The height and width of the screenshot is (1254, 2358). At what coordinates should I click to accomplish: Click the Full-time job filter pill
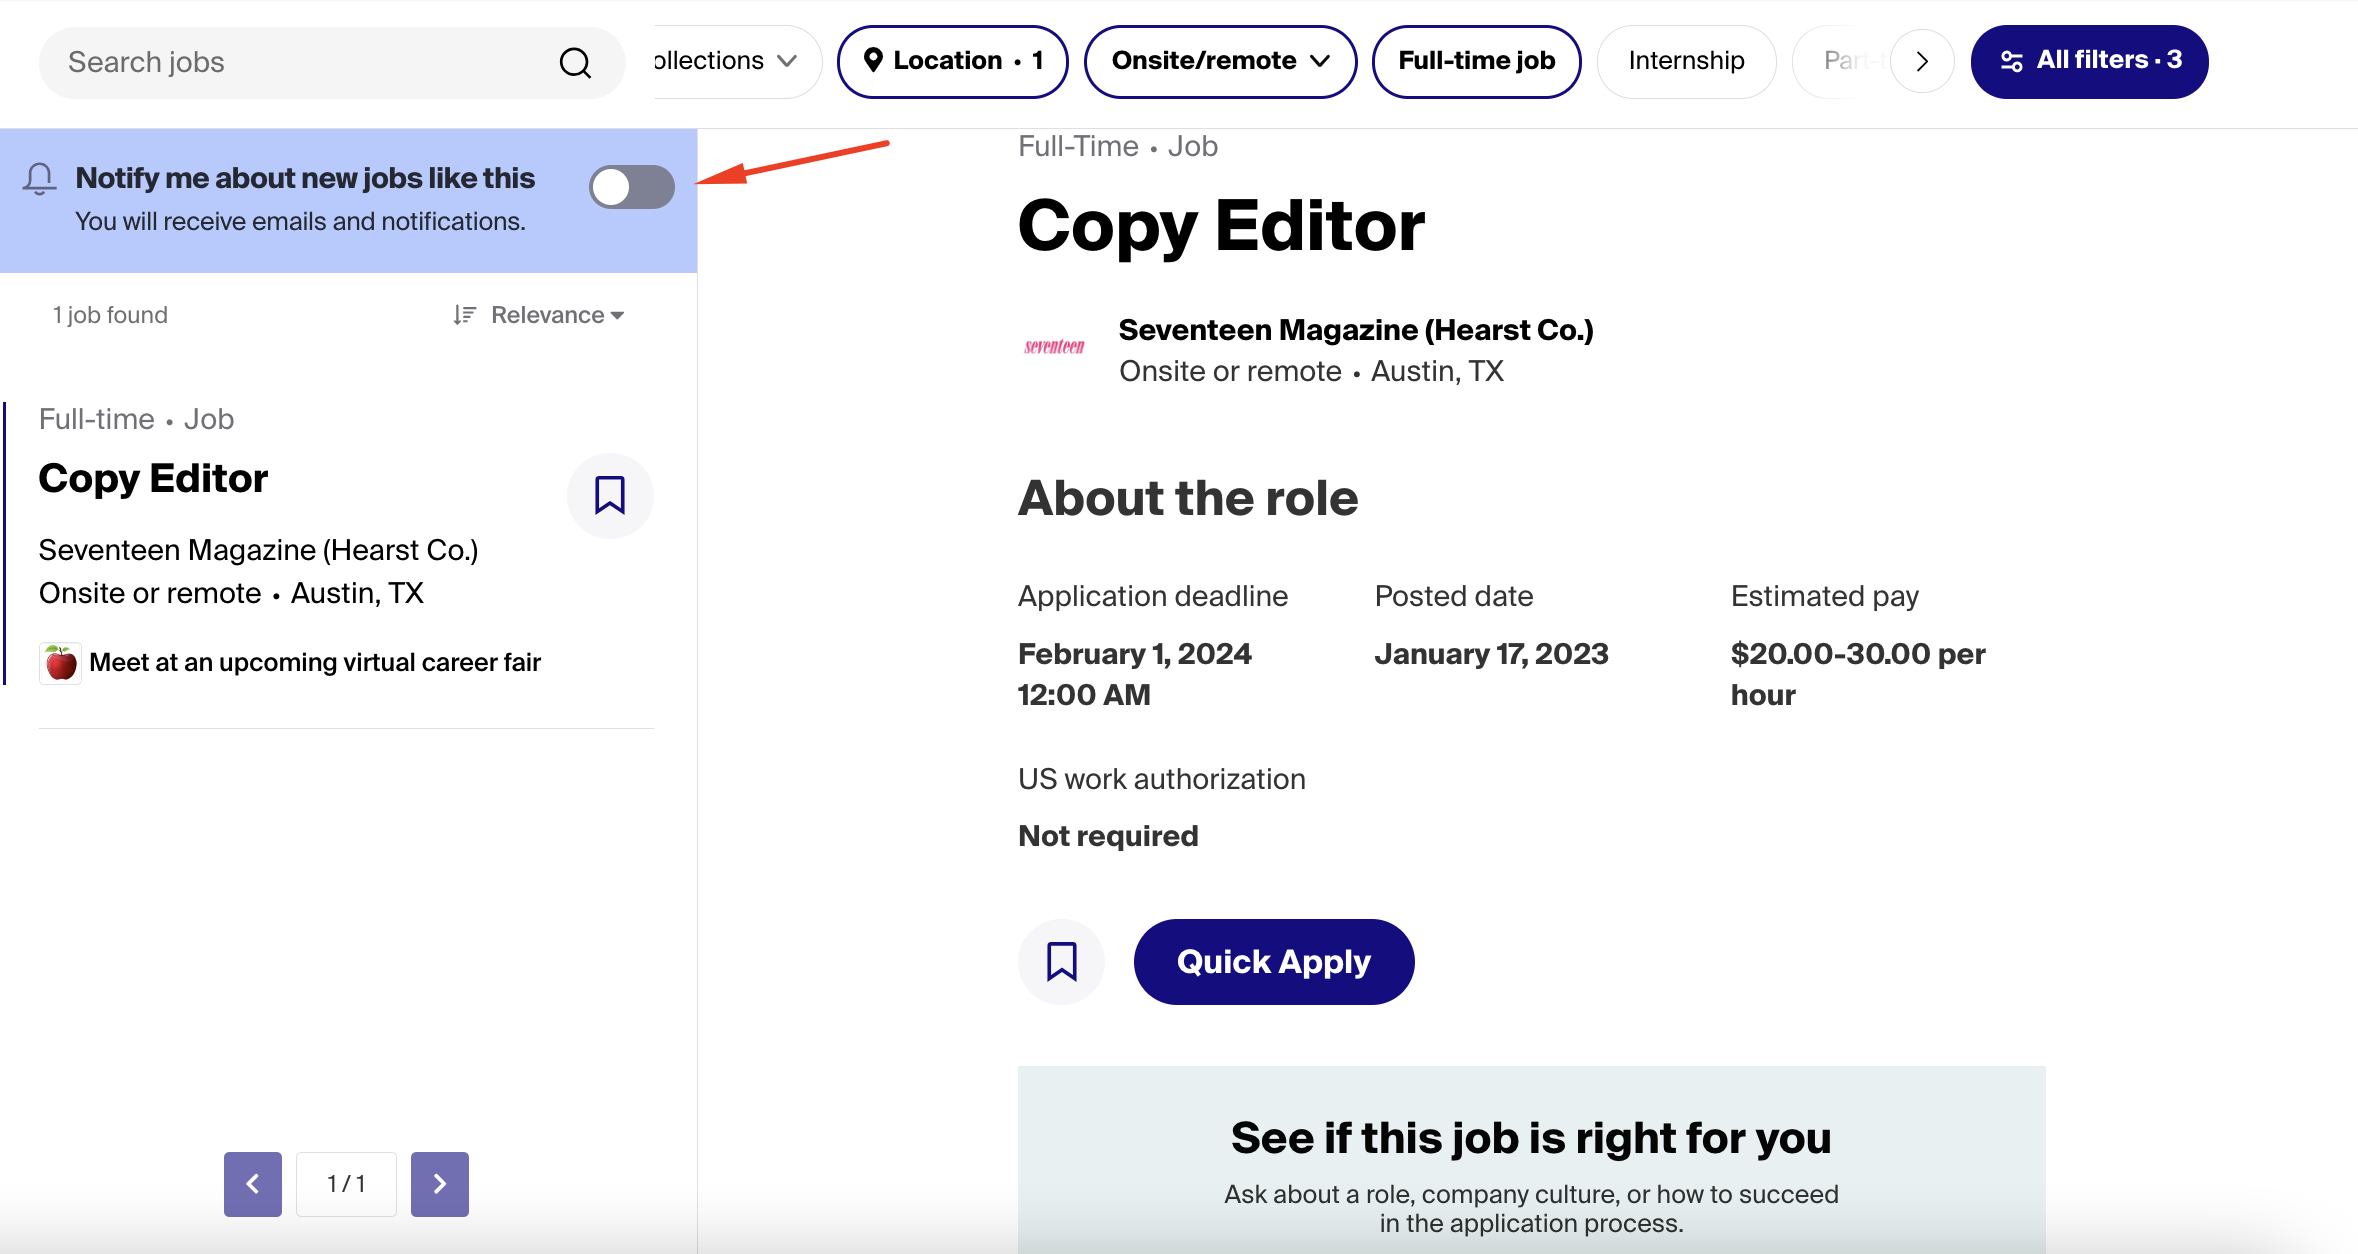(1477, 61)
